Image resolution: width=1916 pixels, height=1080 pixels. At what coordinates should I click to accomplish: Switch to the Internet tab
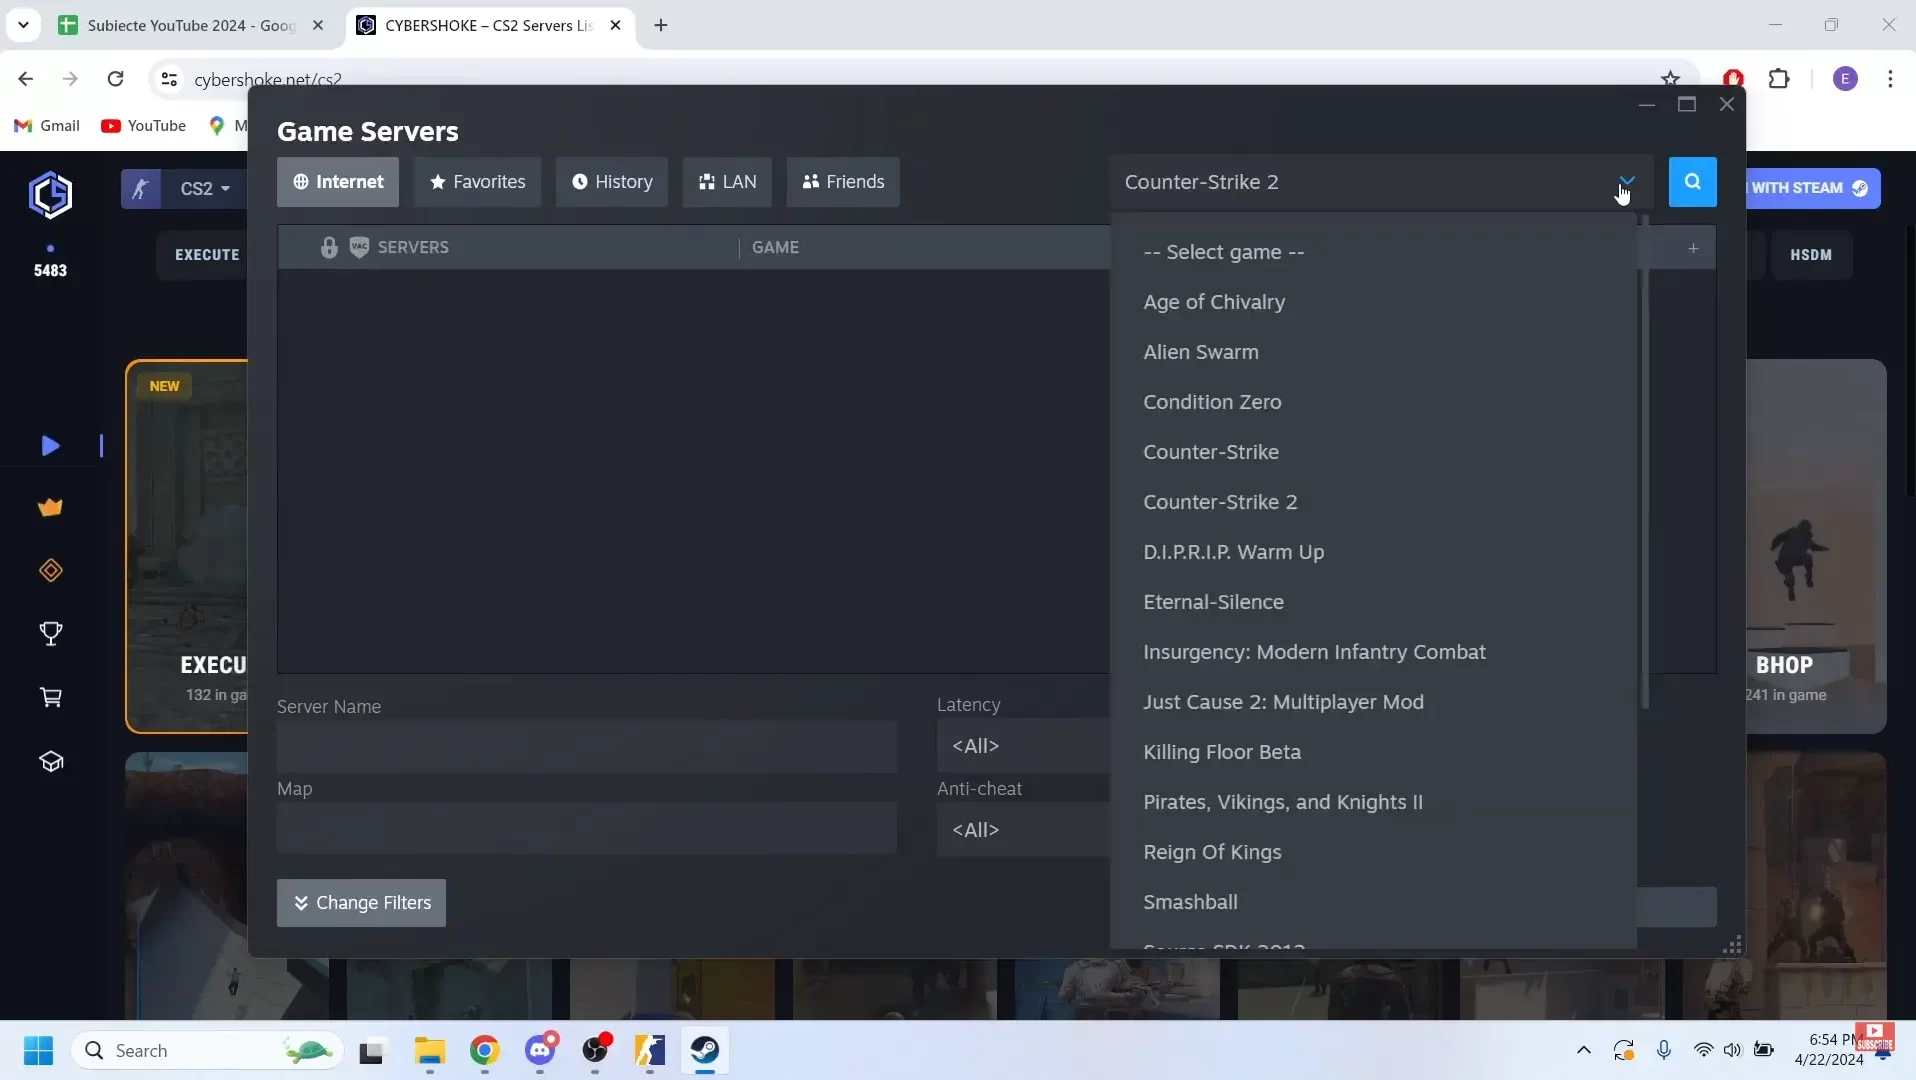pos(338,182)
